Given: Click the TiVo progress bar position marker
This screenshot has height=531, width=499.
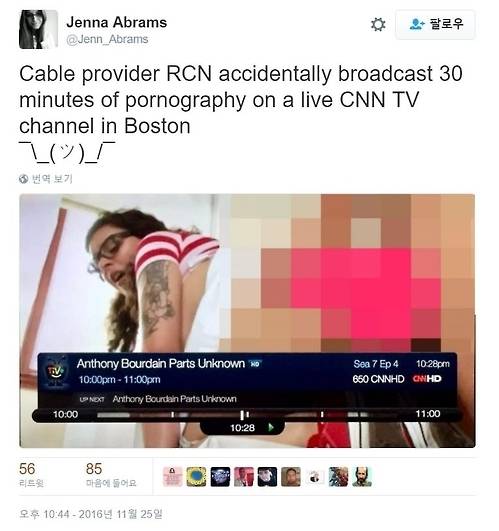Looking at the screenshot, I should click(x=242, y=415).
